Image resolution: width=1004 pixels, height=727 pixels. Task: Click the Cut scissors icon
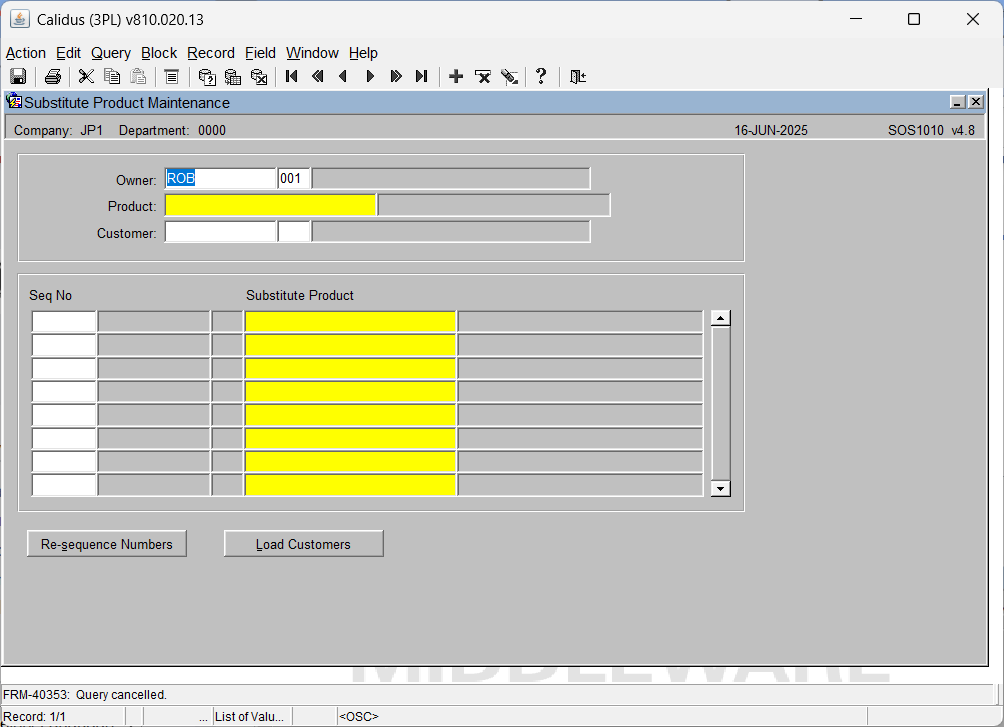tap(86, 77)
